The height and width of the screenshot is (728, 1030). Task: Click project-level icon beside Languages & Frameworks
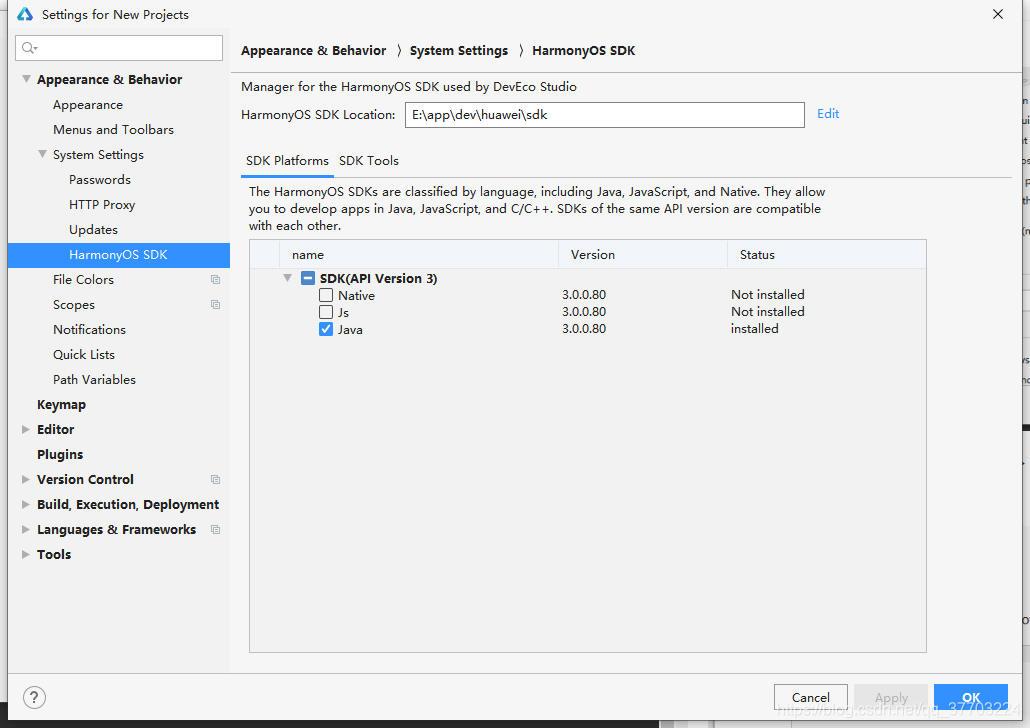click(215, 530)
